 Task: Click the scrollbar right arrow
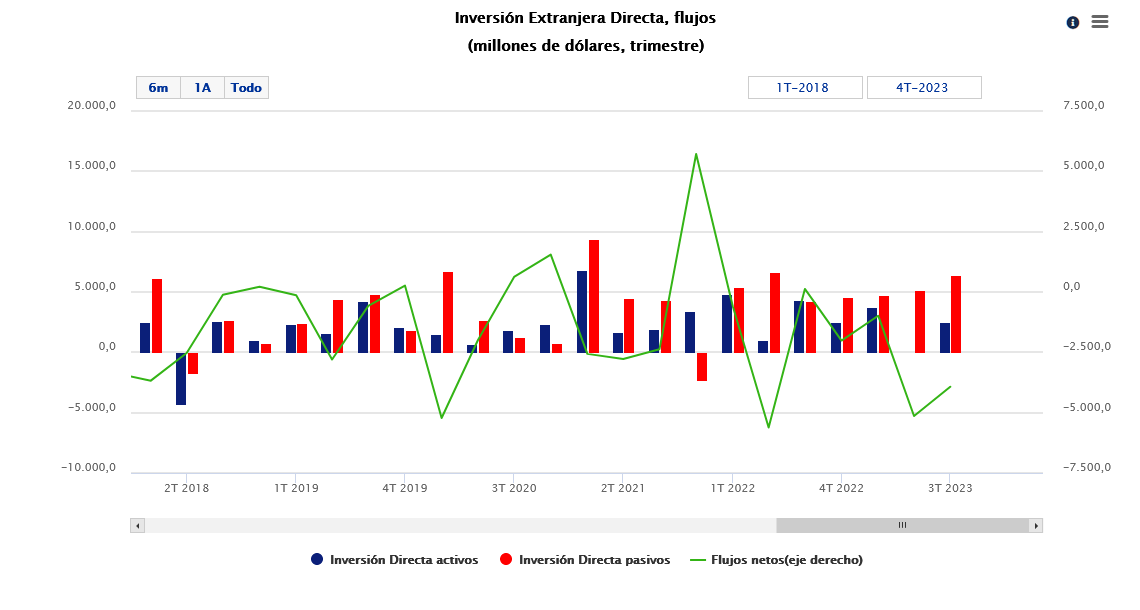point(1036,525)
